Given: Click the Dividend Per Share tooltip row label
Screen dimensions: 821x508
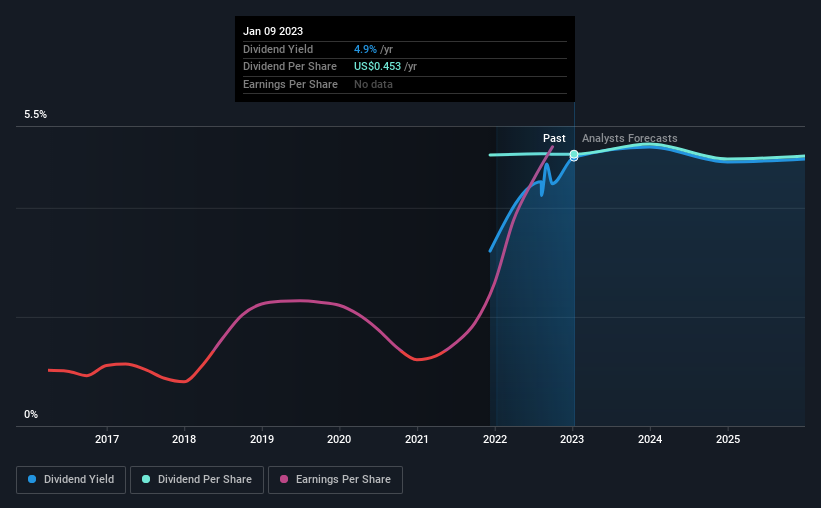Looking at the screenshot, I should click(x=290, y=67).
